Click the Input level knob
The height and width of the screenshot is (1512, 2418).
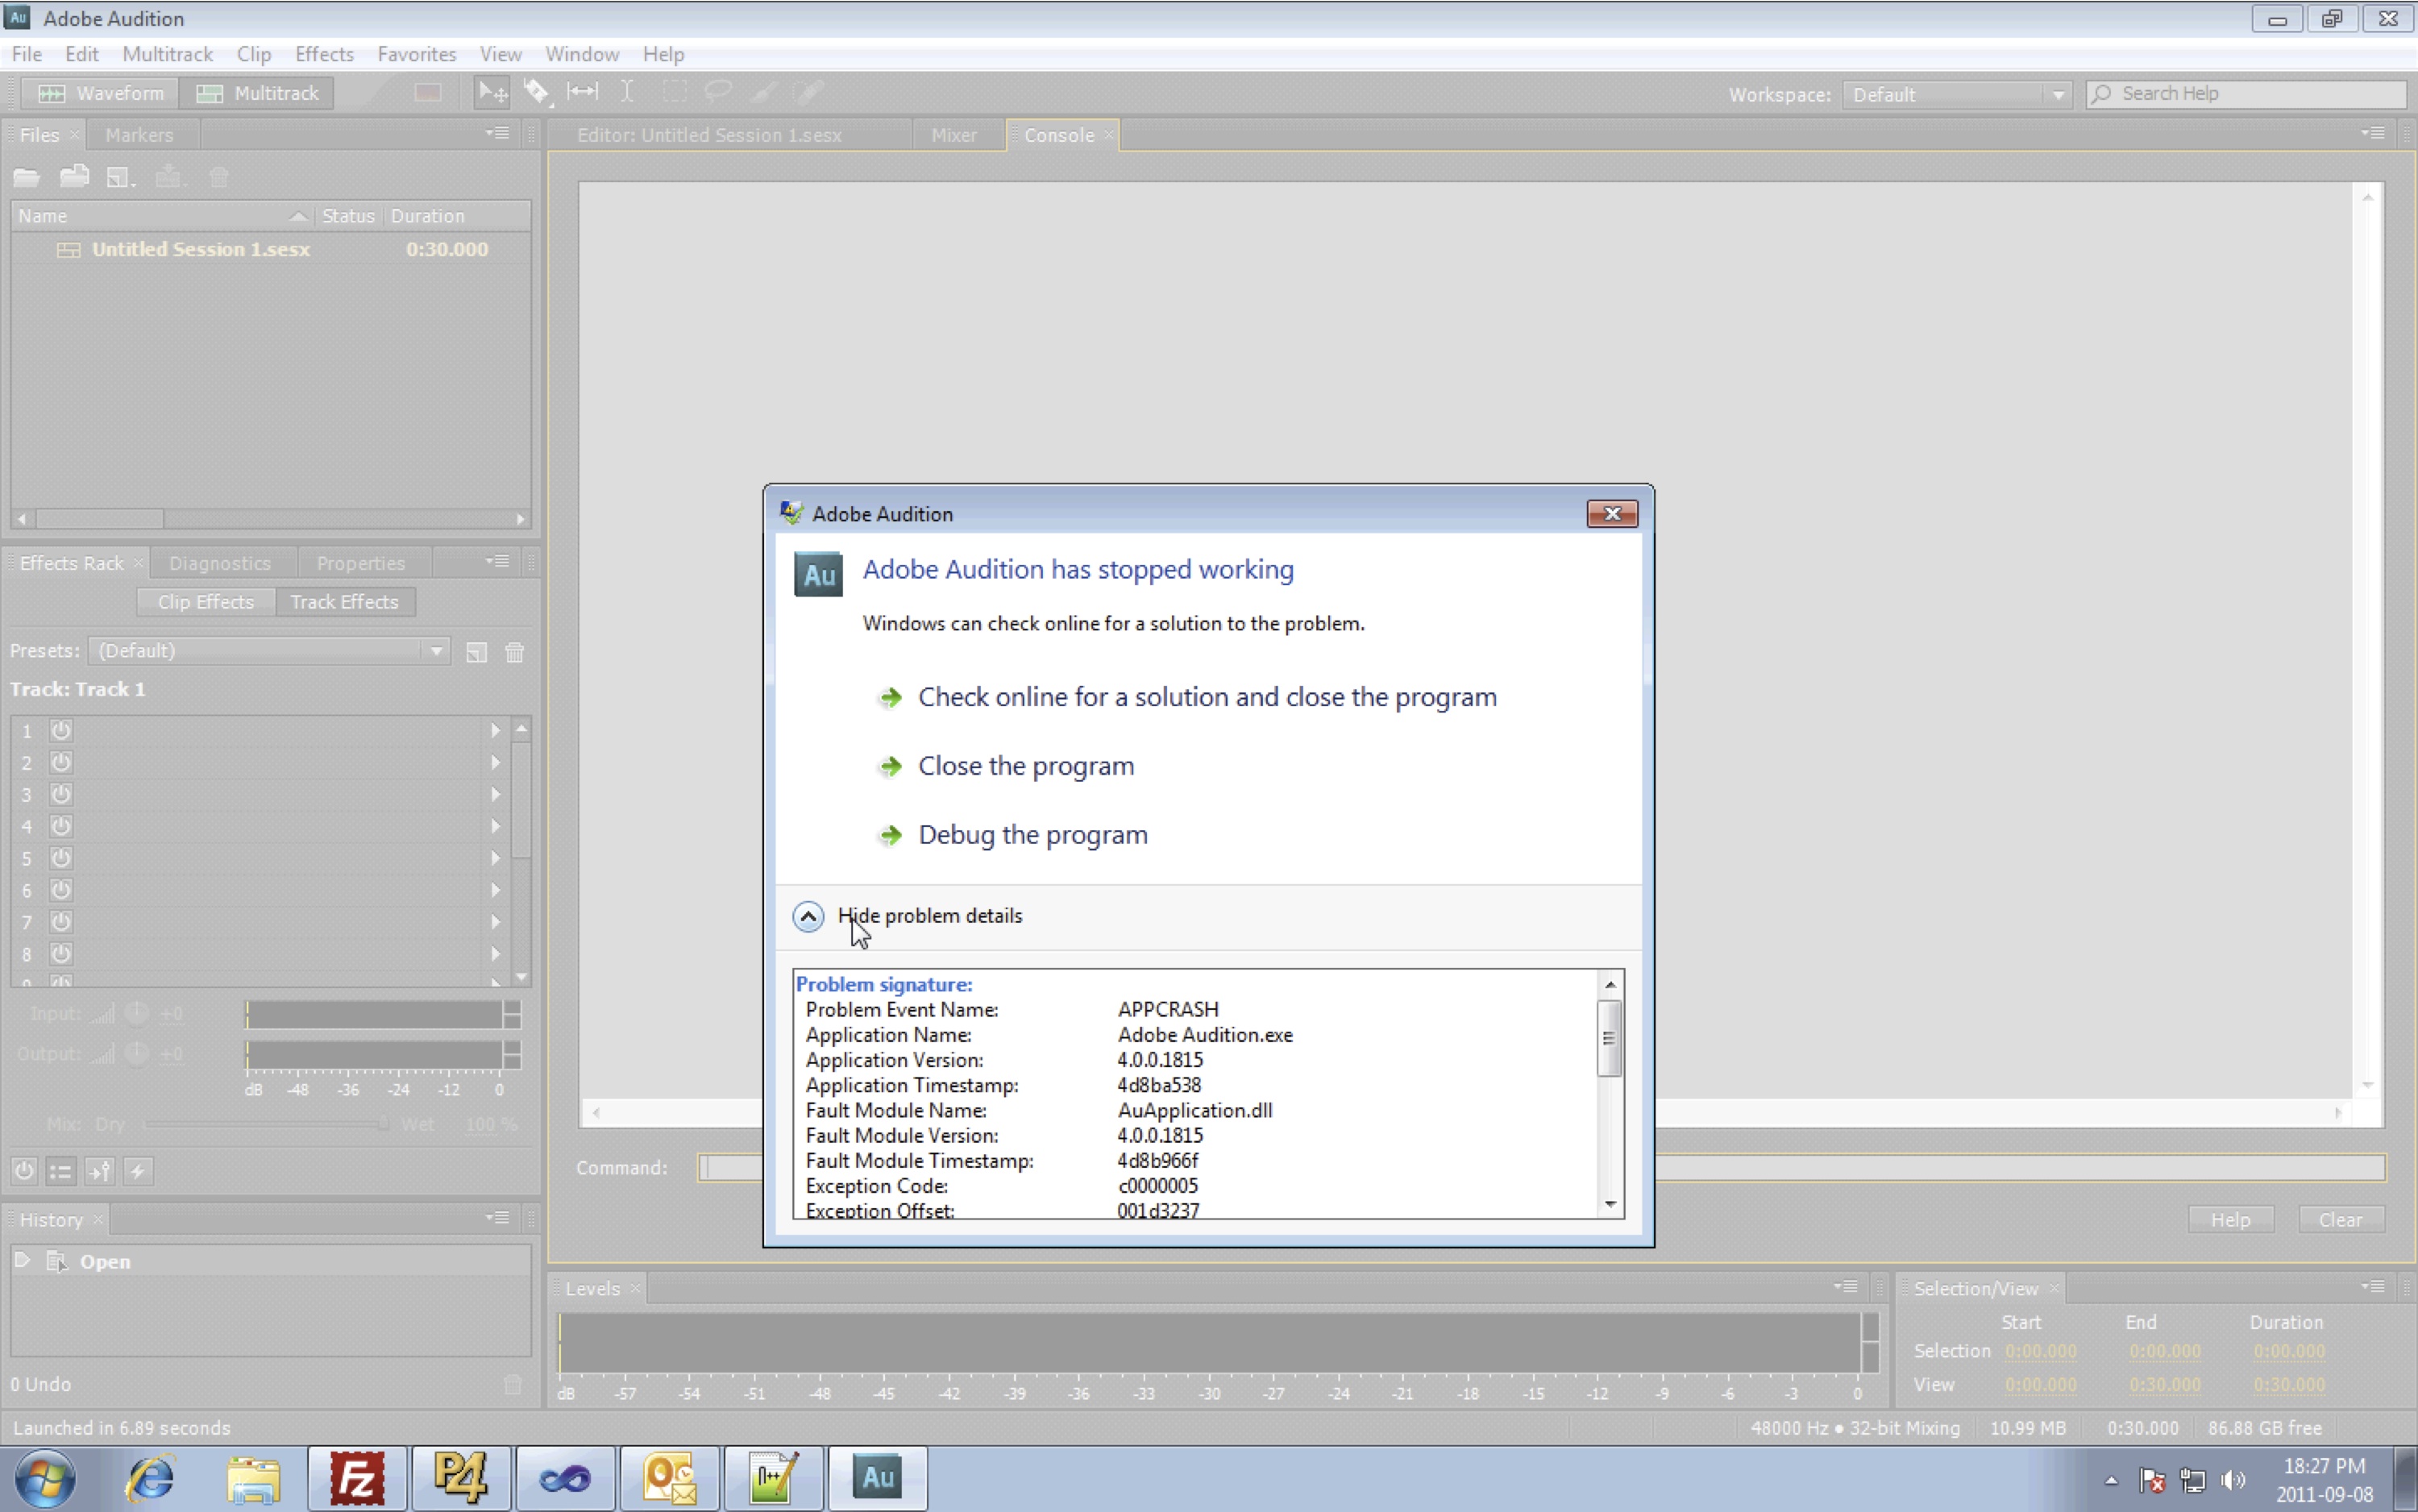click(137, 1013)
